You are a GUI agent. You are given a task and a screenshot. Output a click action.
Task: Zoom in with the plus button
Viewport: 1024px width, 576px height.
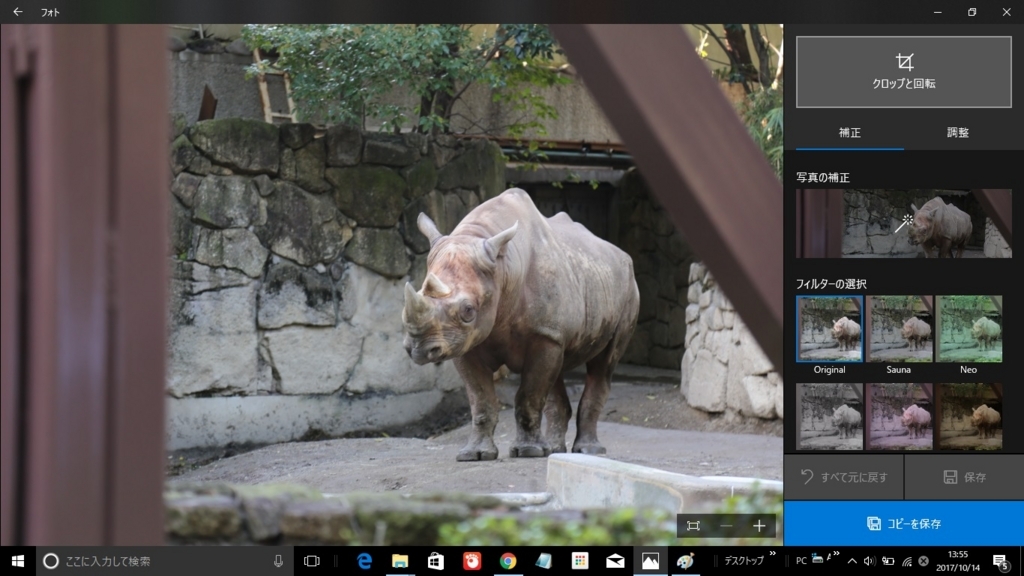759,526
